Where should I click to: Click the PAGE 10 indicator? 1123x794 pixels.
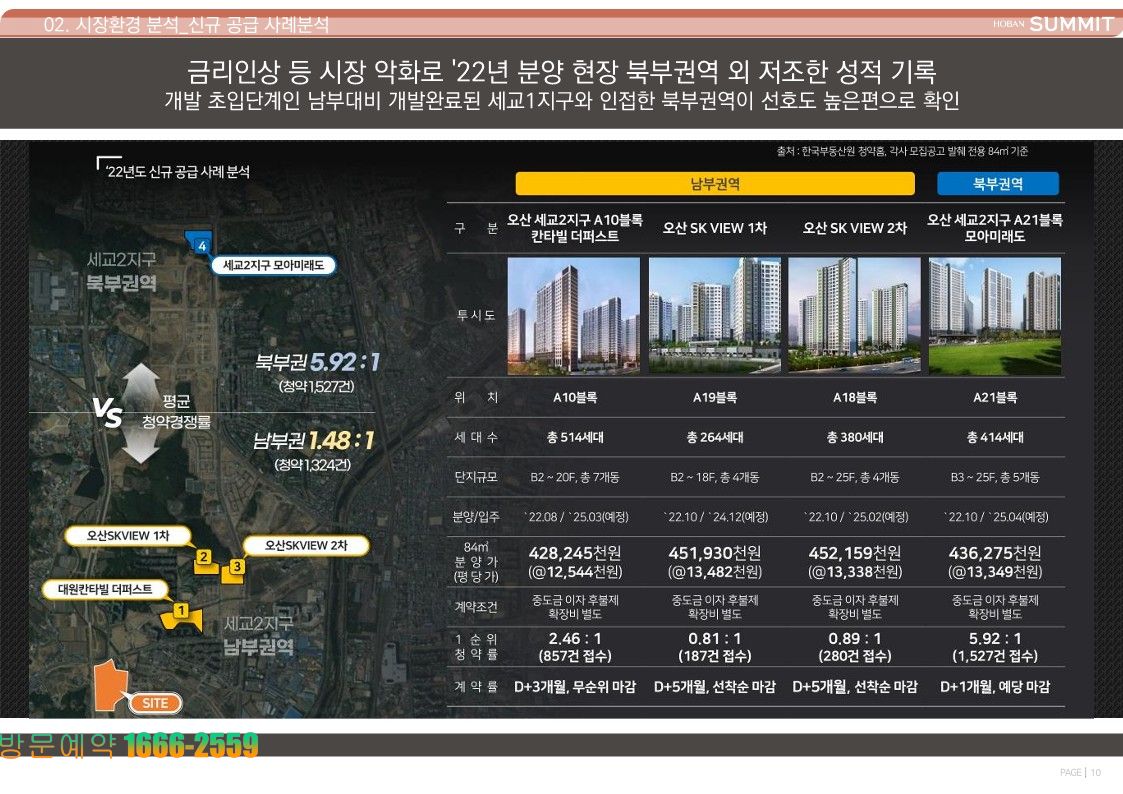pos(1080,773)
